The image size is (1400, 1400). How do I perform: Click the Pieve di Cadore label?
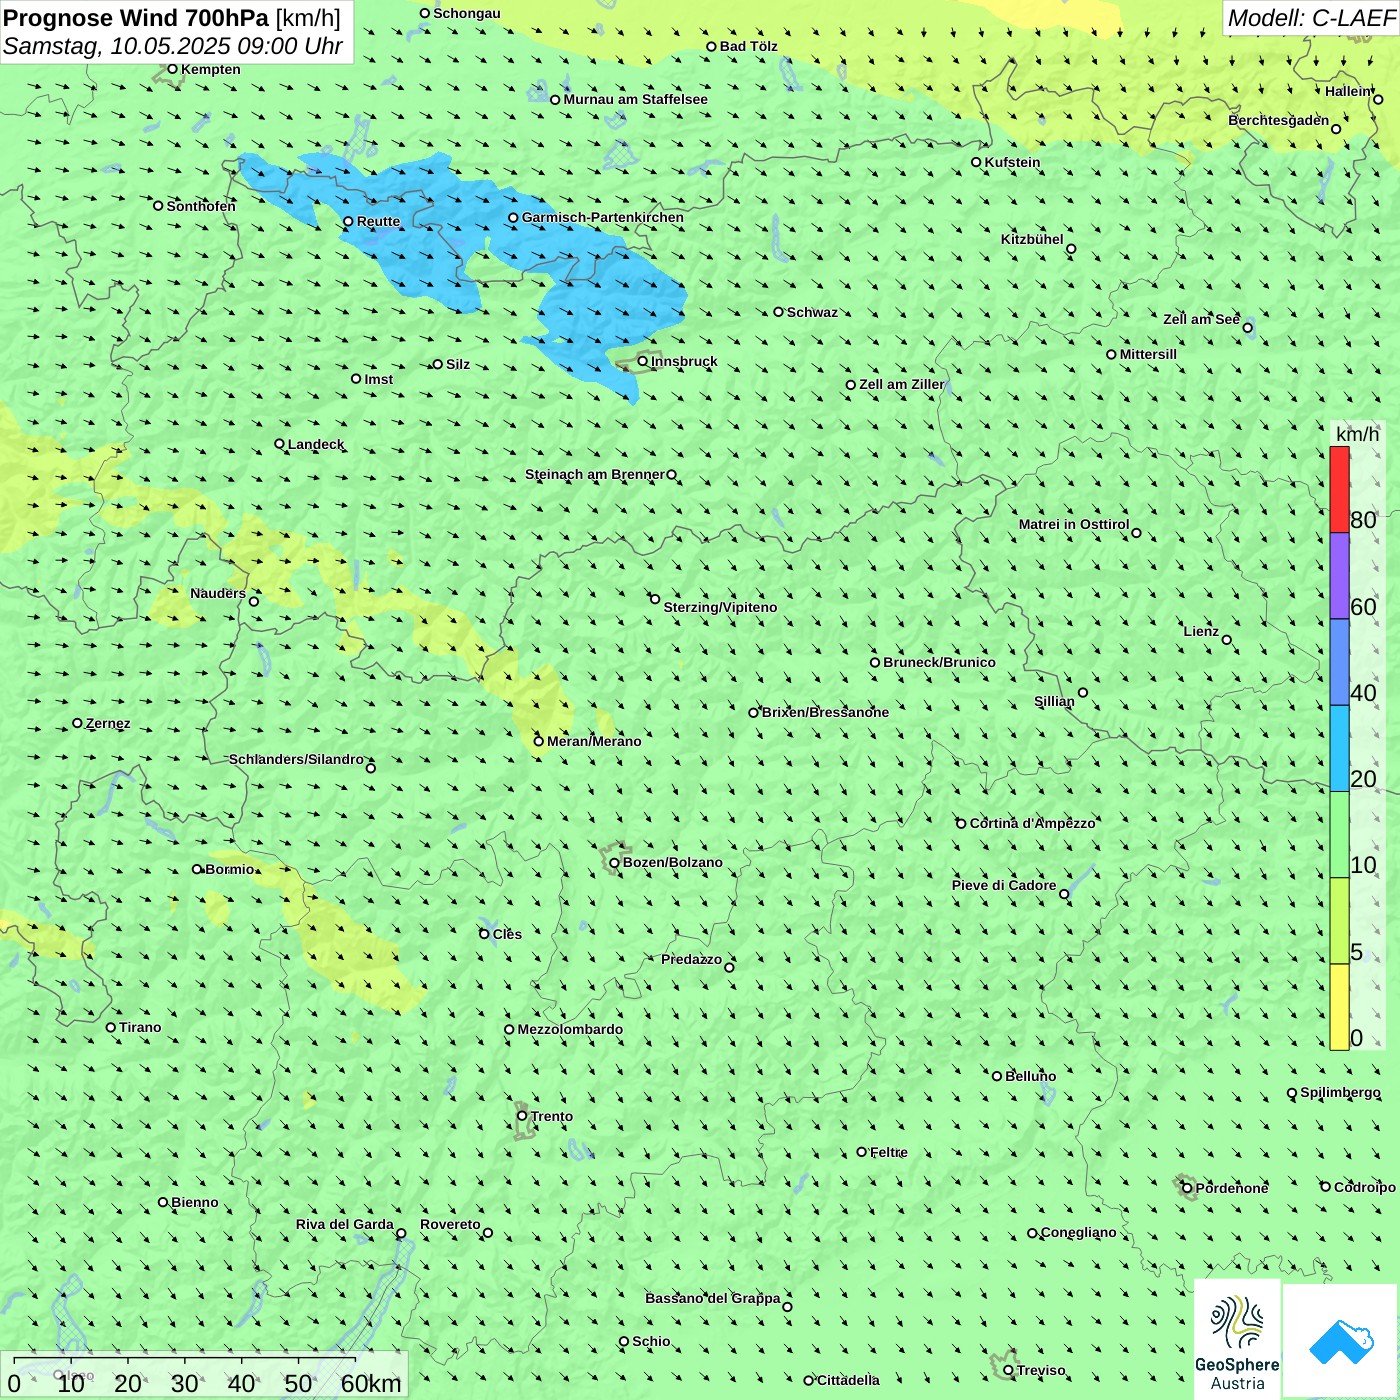[1004, 885]
